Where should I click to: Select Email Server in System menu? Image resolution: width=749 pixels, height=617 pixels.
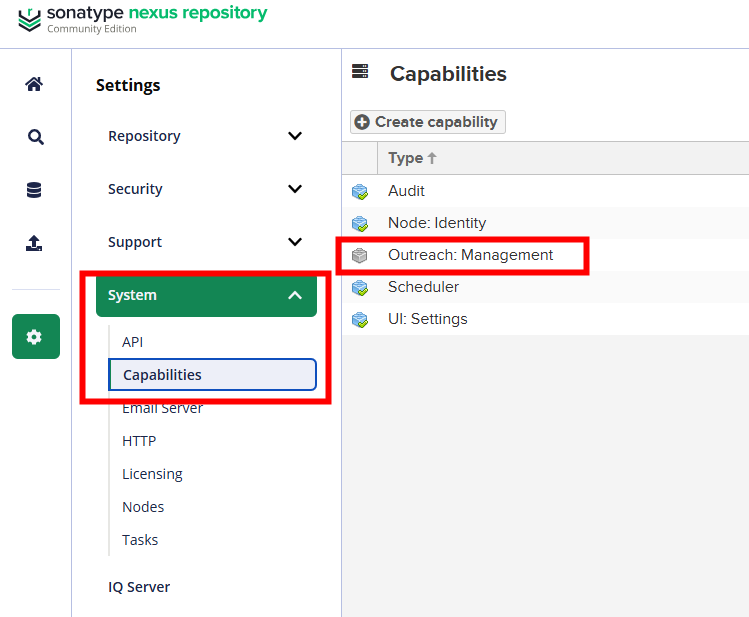[162, 408]
